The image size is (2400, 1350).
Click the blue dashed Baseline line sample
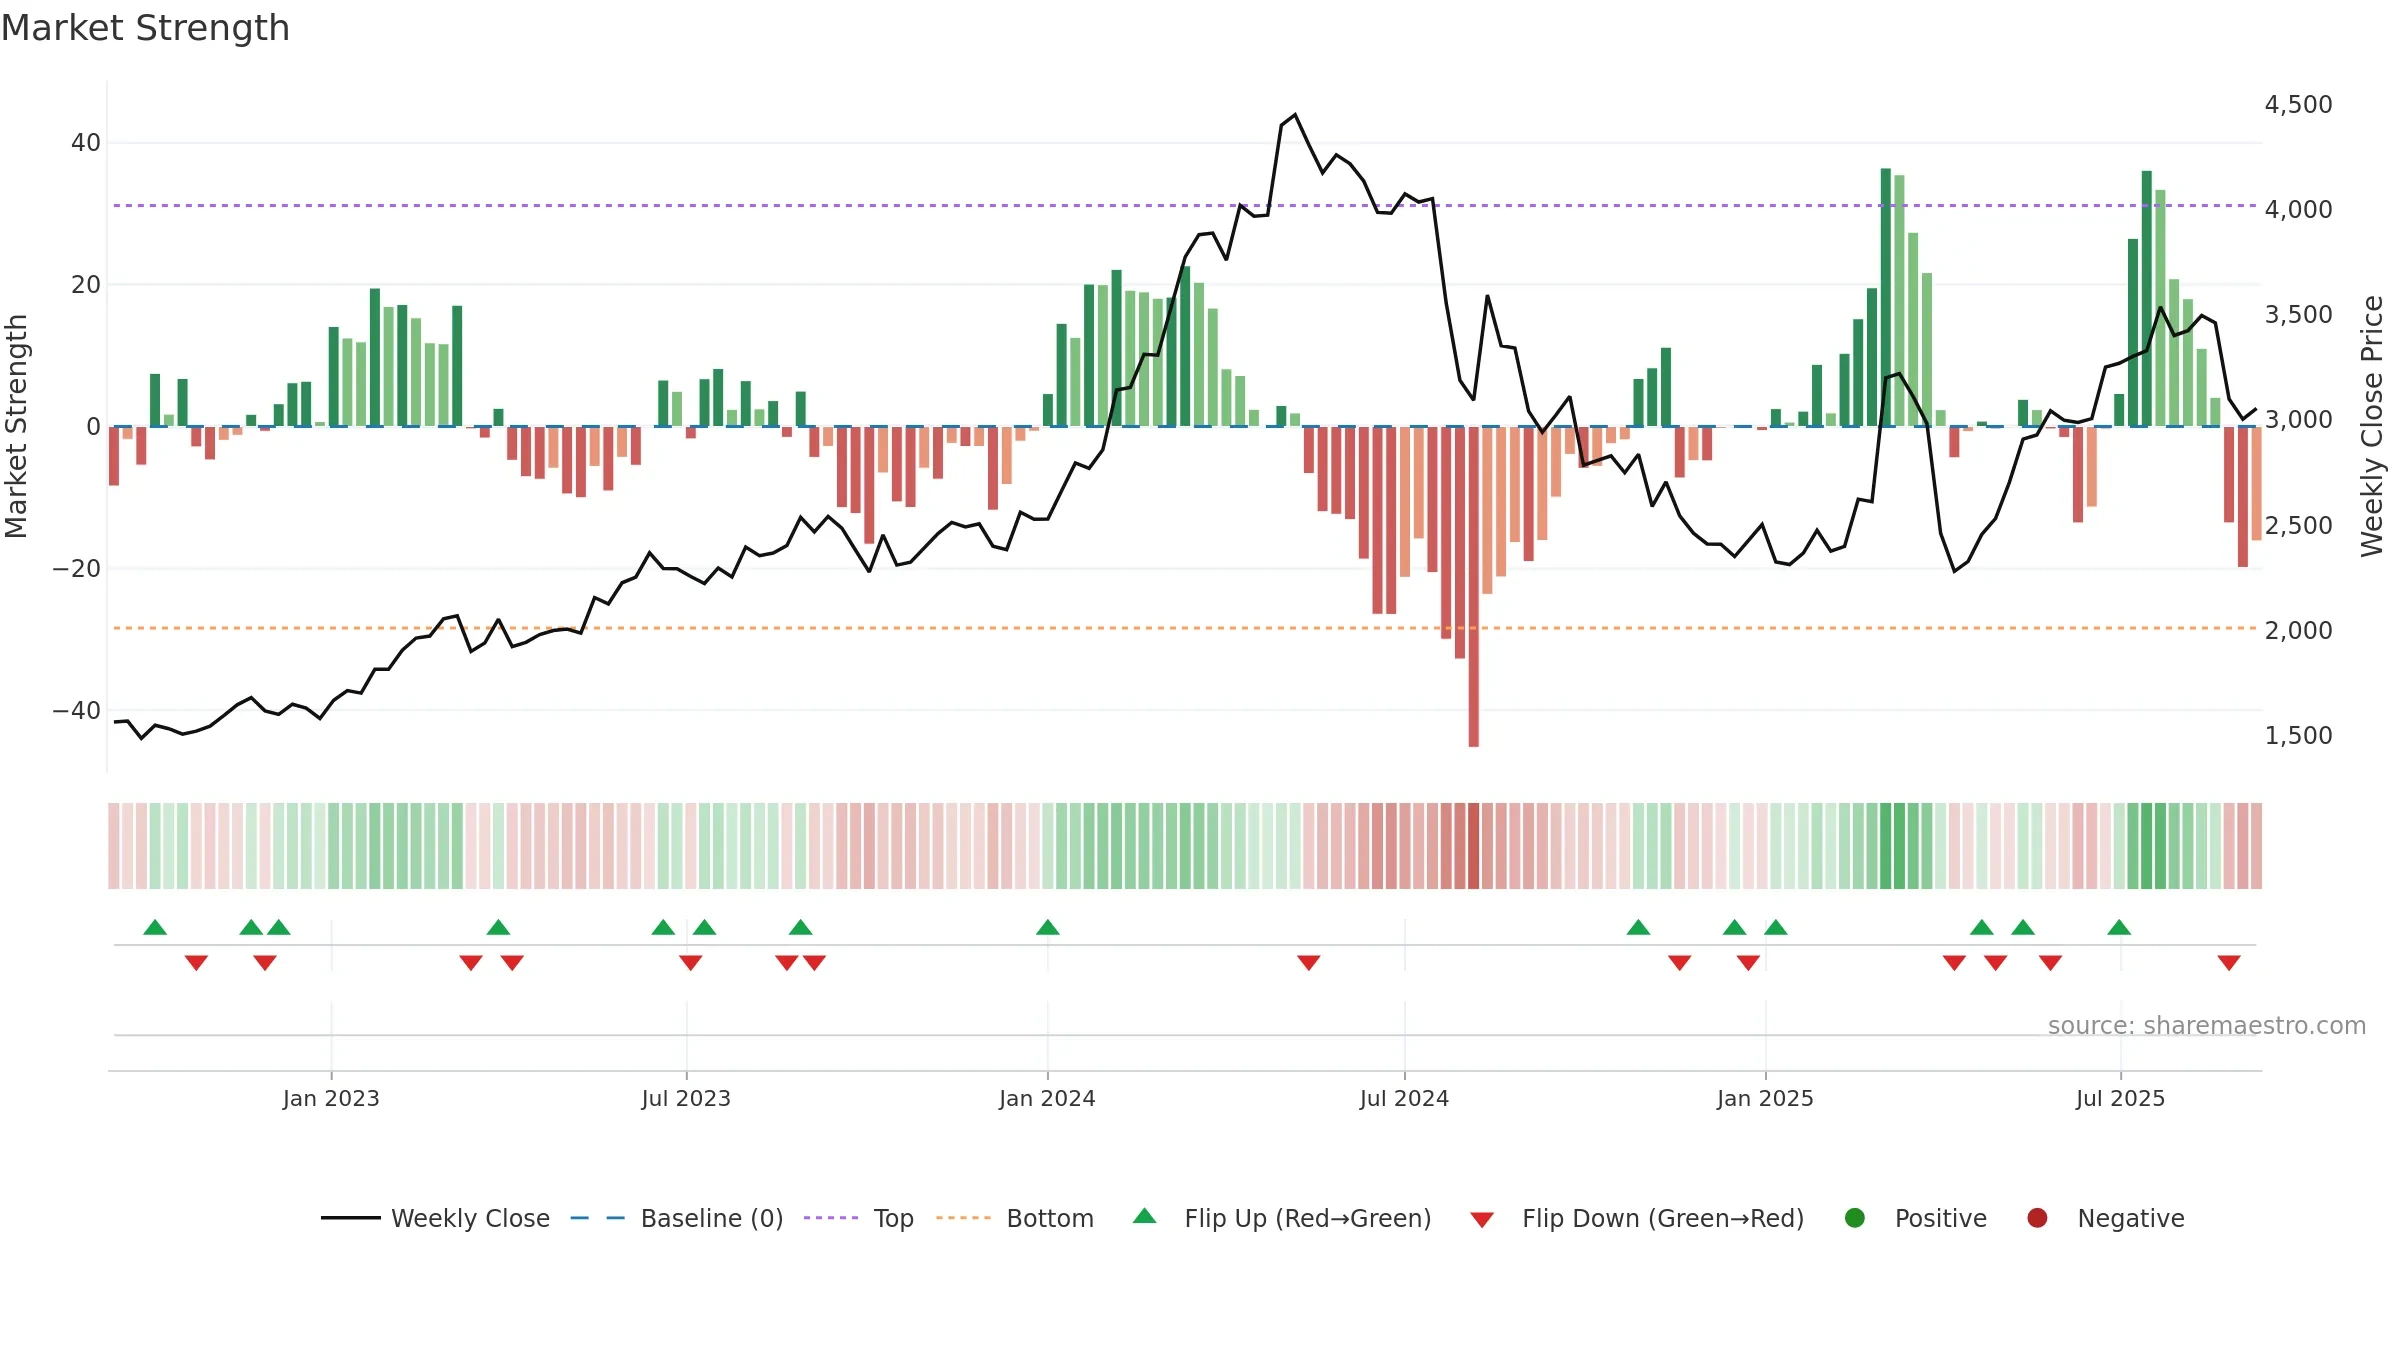click(598, 1218)
